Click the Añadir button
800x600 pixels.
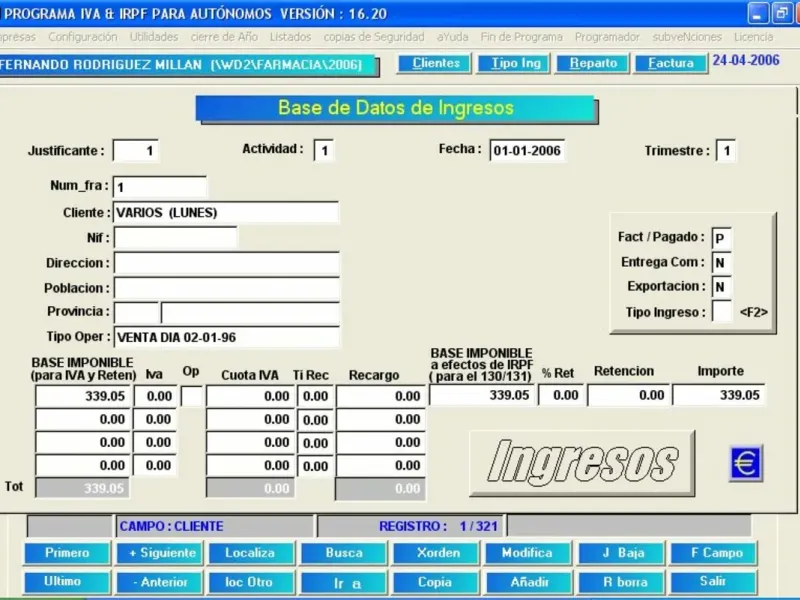click(x=529, y=582)
